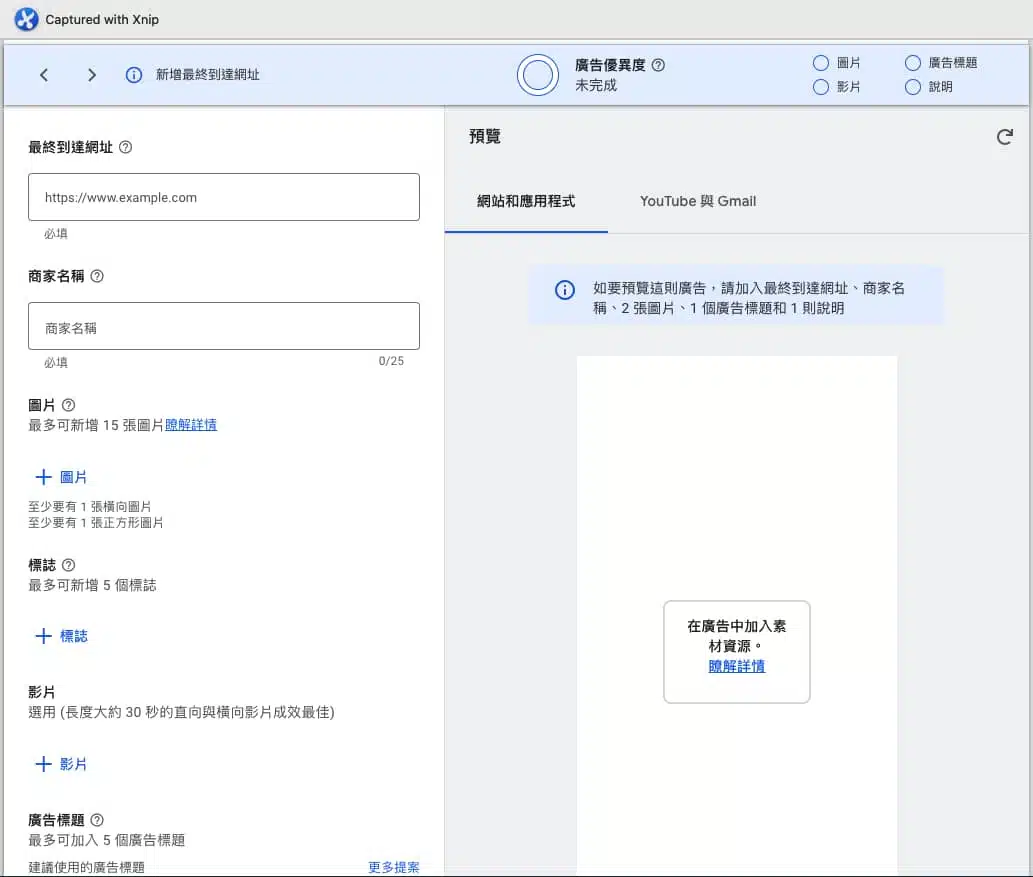
Task: Open help icon beside 標誌 label
Action: pyautogui.click(x=69, y=565)
